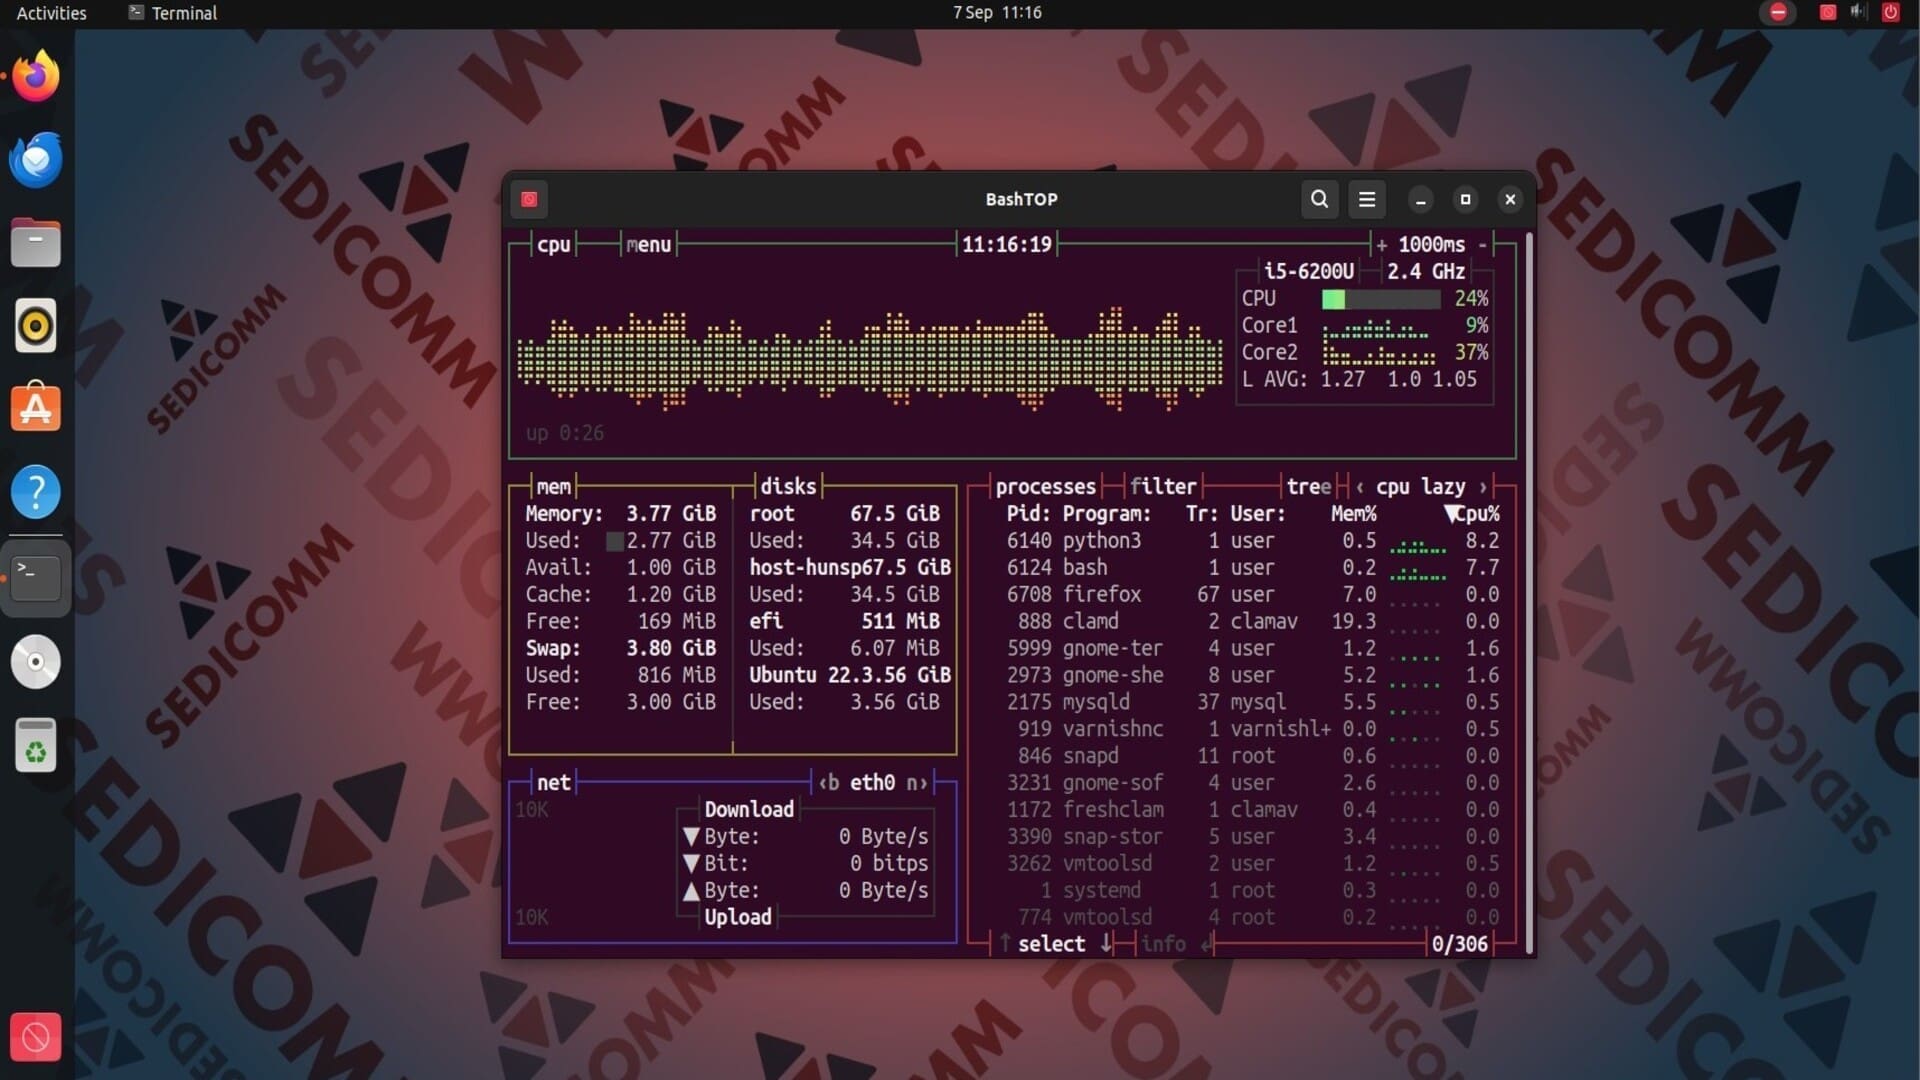Open the Trash icon in dock

pyautogui.click(x=36, y=746)
